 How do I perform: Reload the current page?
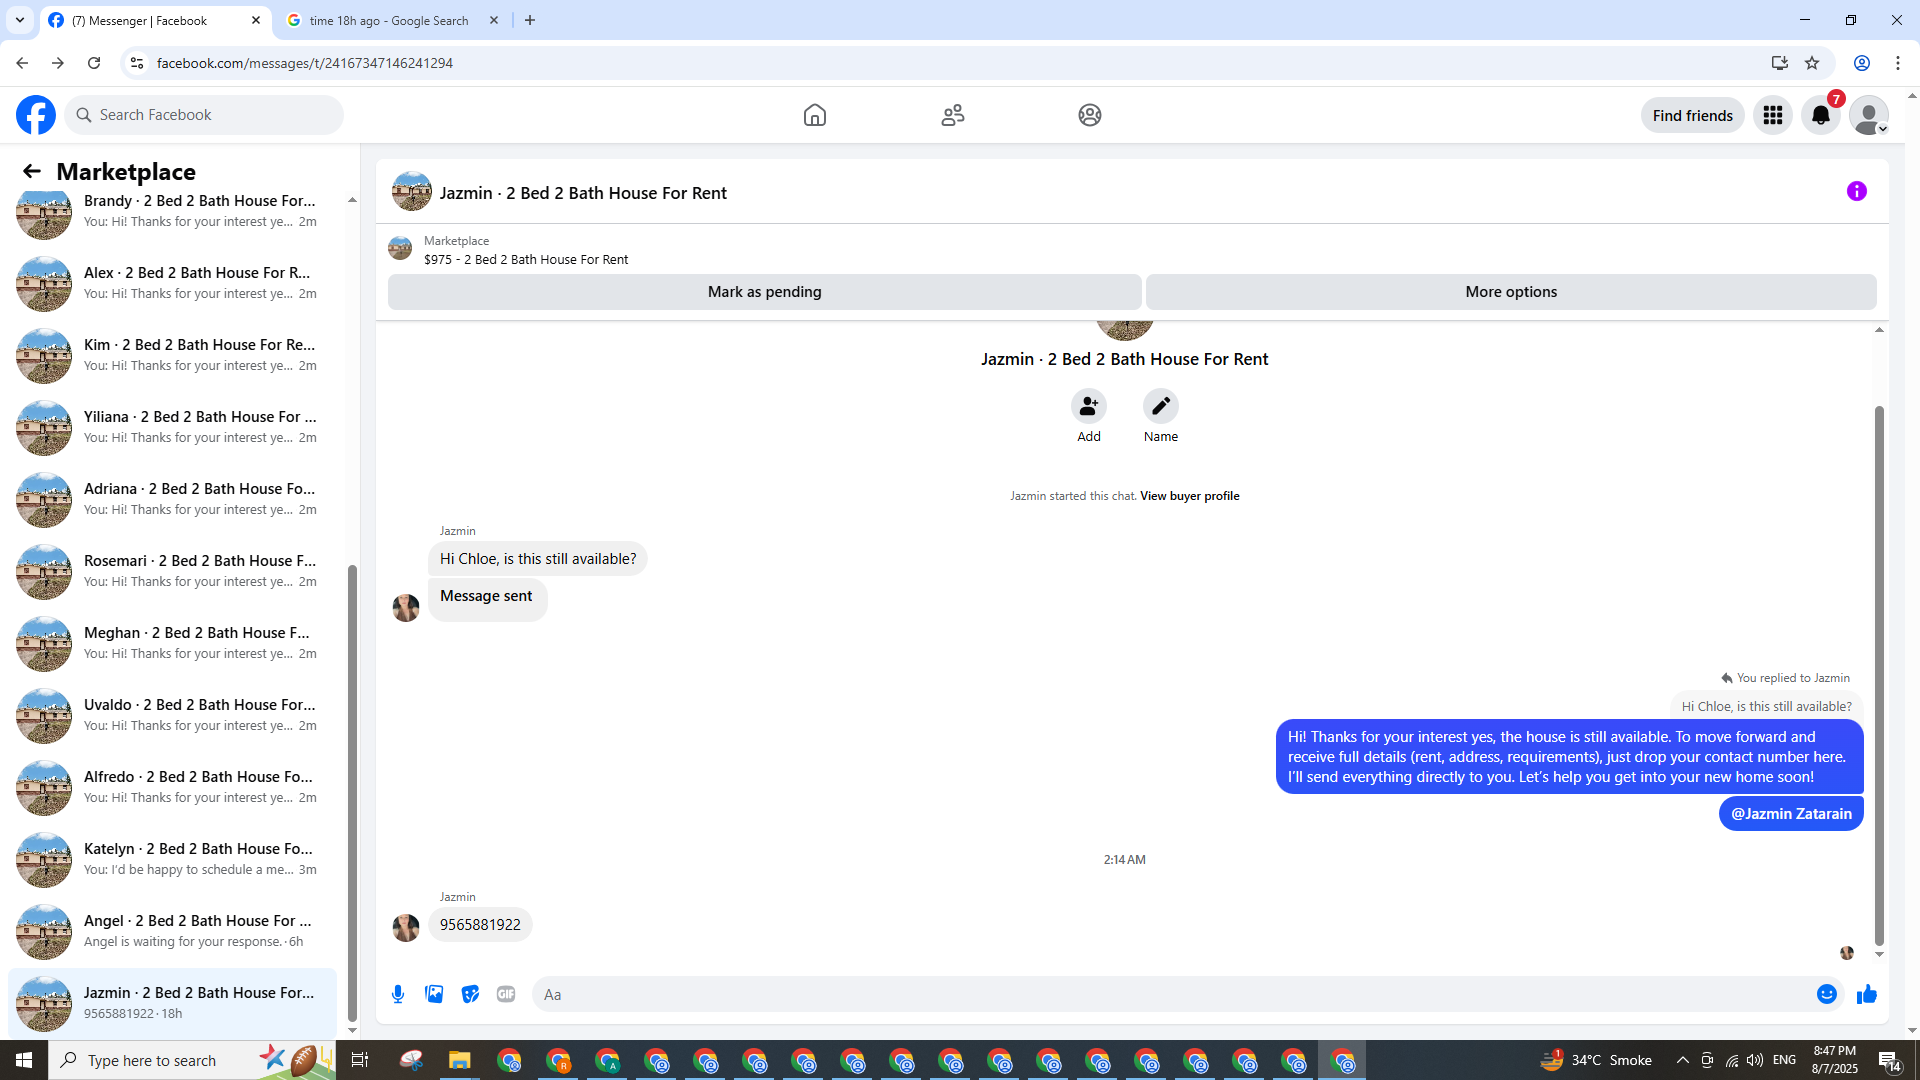pos(94,63)
